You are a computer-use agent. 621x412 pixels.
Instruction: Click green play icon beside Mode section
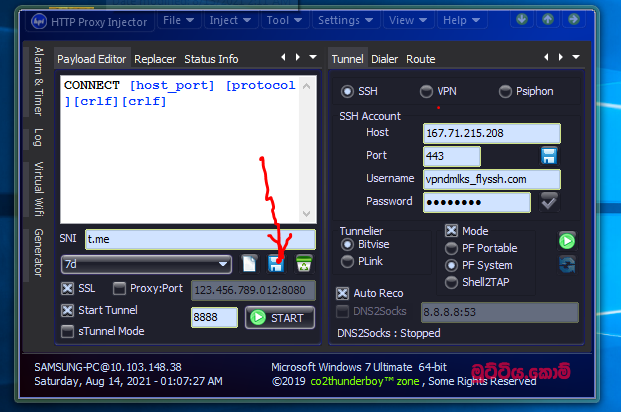pyautogui.click(x=567, y=241)
